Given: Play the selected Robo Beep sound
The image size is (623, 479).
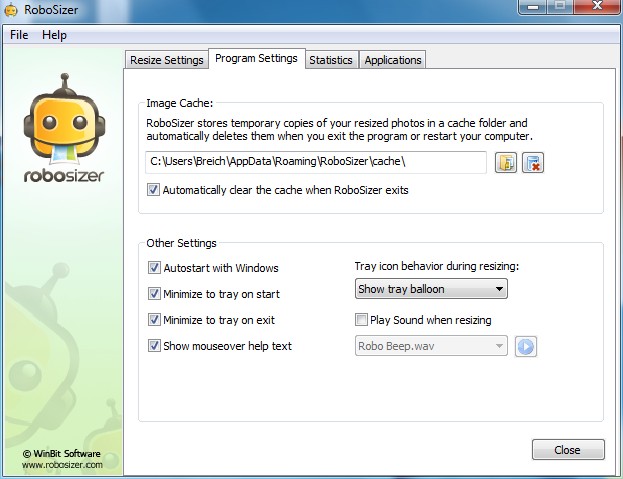Looking at the screenshot, I should coord(526,346).
